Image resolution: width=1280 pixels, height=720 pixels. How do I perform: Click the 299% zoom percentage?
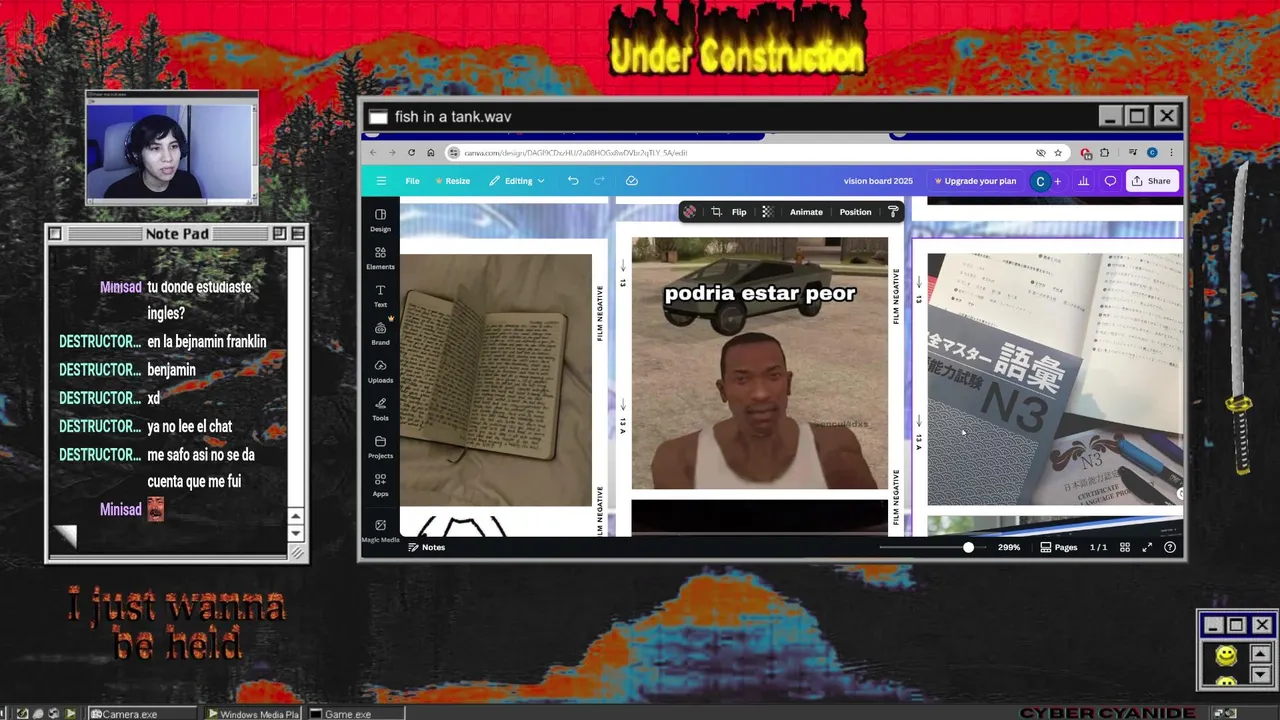[1008, 547]
